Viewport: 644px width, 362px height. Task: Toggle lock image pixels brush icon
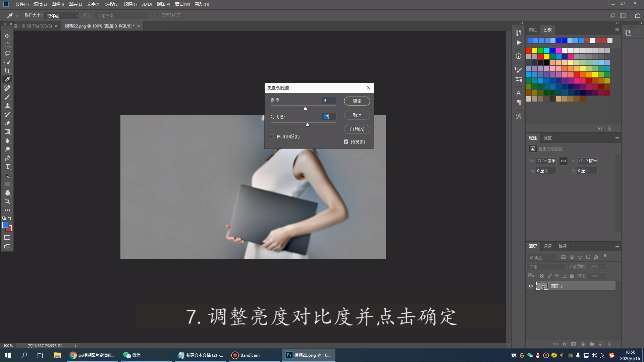(x=549, y=276)
